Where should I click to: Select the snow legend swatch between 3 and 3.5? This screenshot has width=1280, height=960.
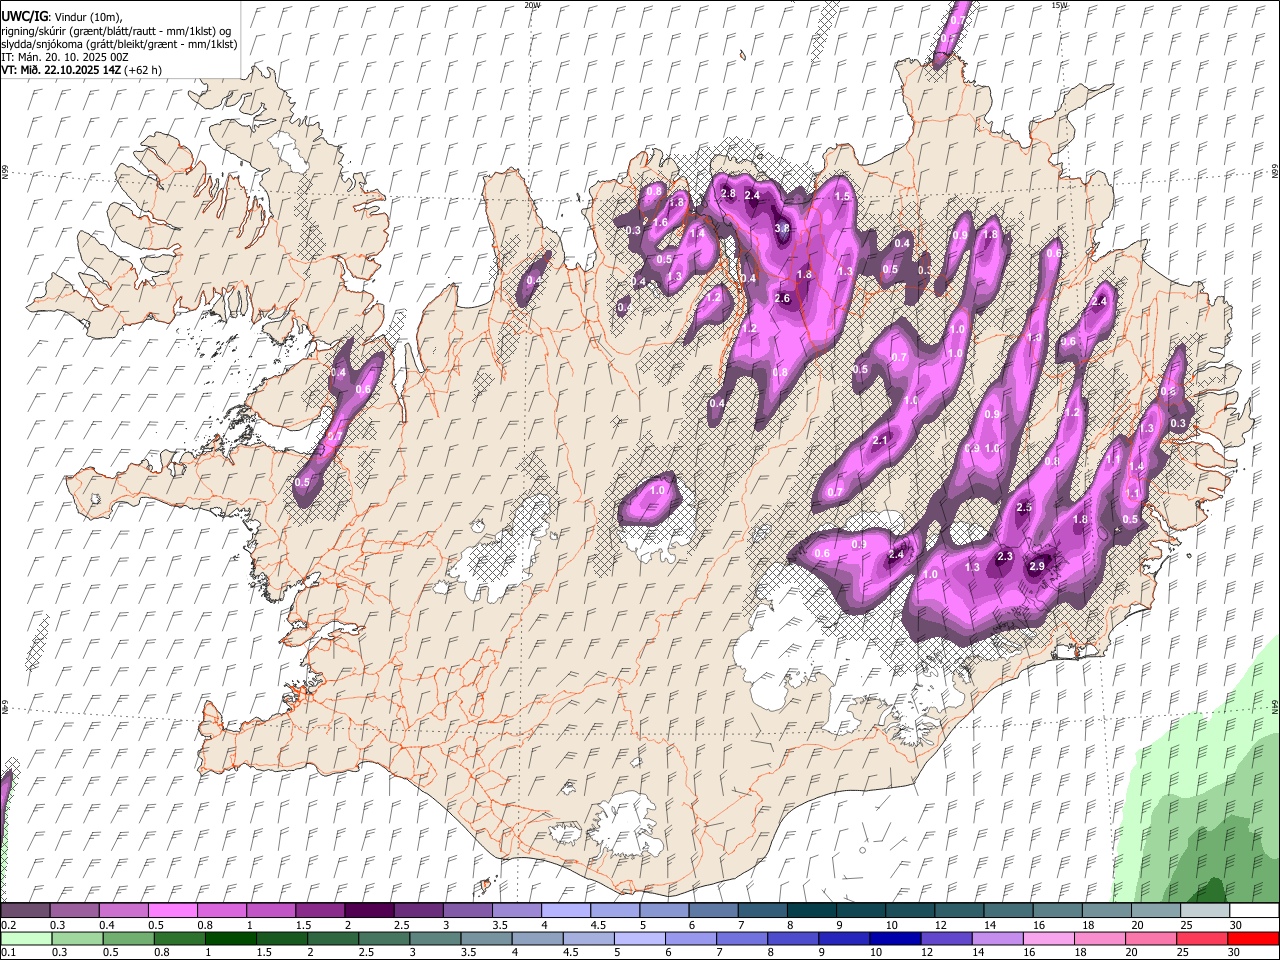tap(467, 911)
